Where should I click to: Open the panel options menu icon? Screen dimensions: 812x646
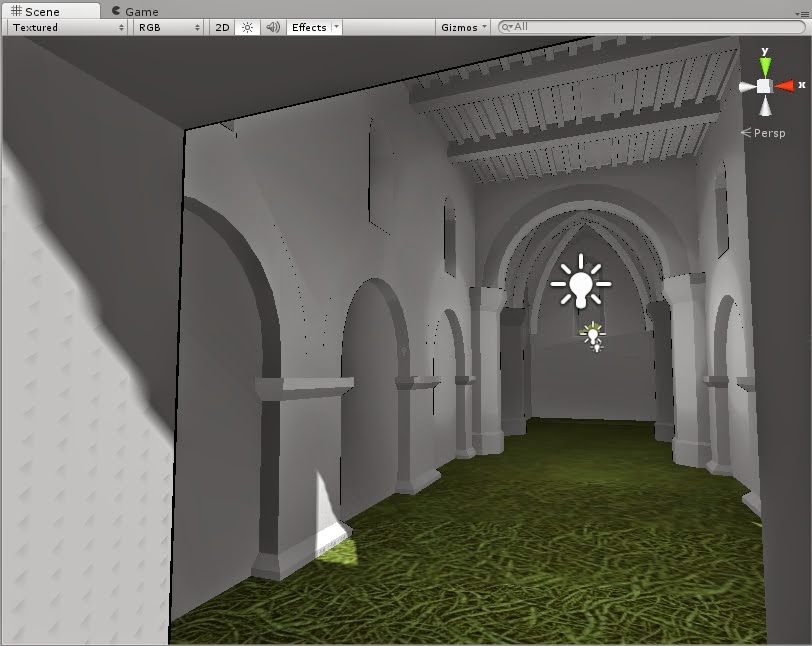point(802,14)
